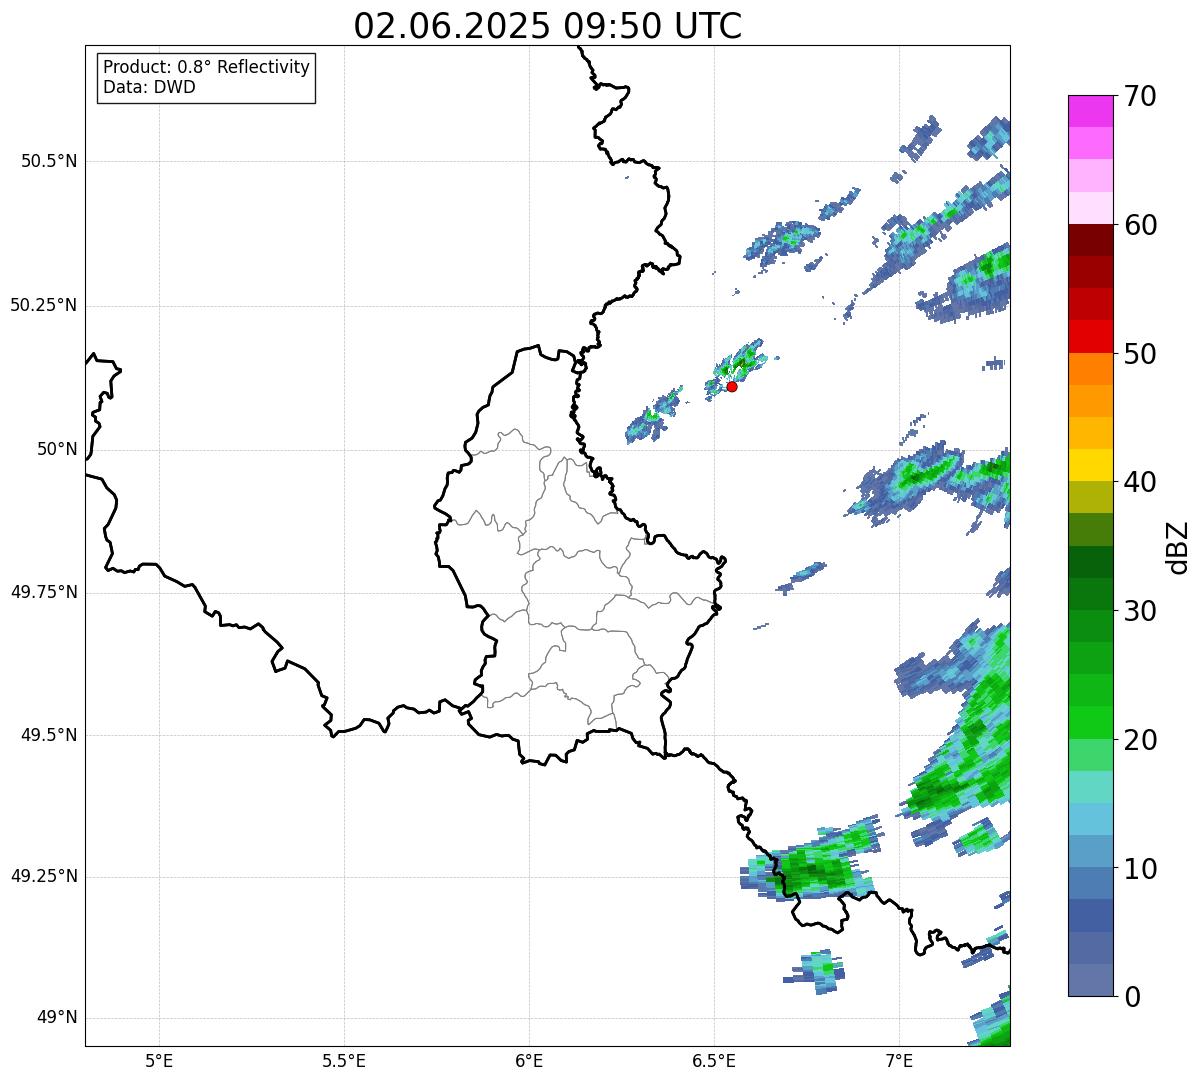This screenshot has height=1081, width=1202.
Task: Click the 5.5°E longitude label
Action: tap(344, 1060)
